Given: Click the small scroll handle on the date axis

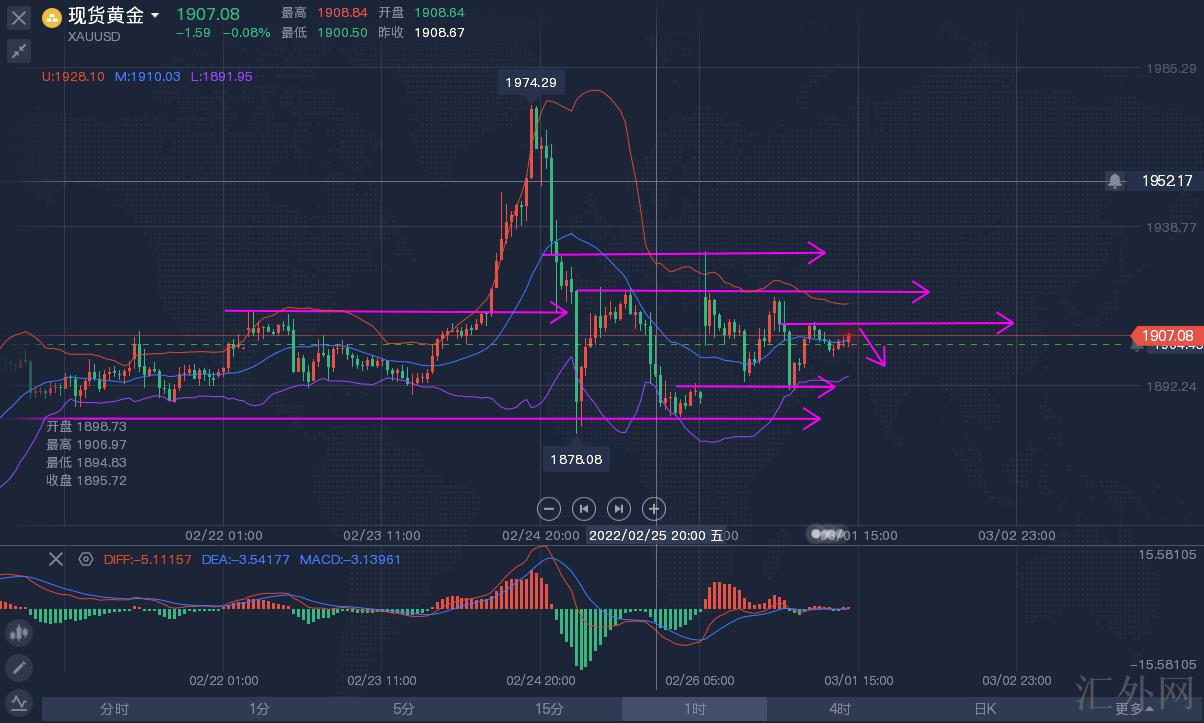Looking at the screenshot, I should (826, 535).
